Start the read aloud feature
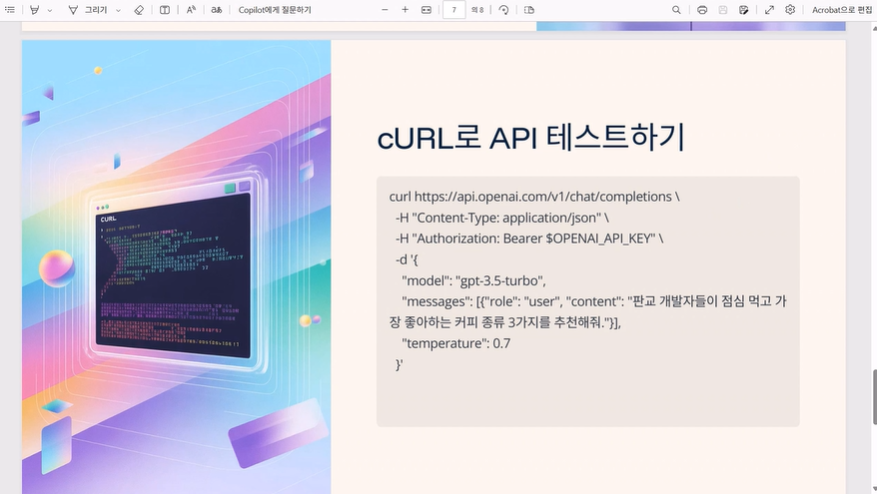The image size is (877, 494). (191, 10)
